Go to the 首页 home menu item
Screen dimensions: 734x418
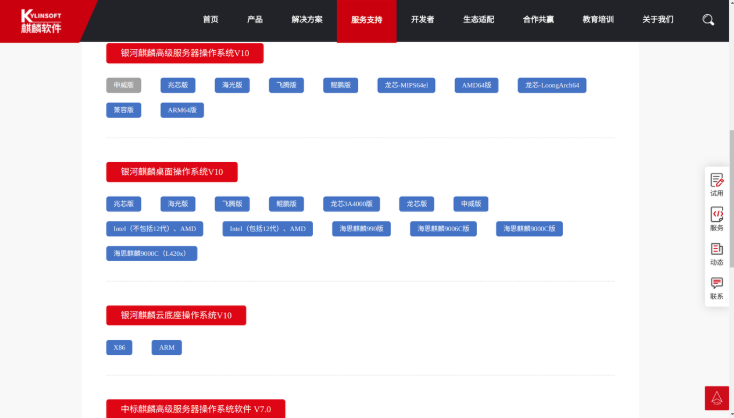click(210, 20)
